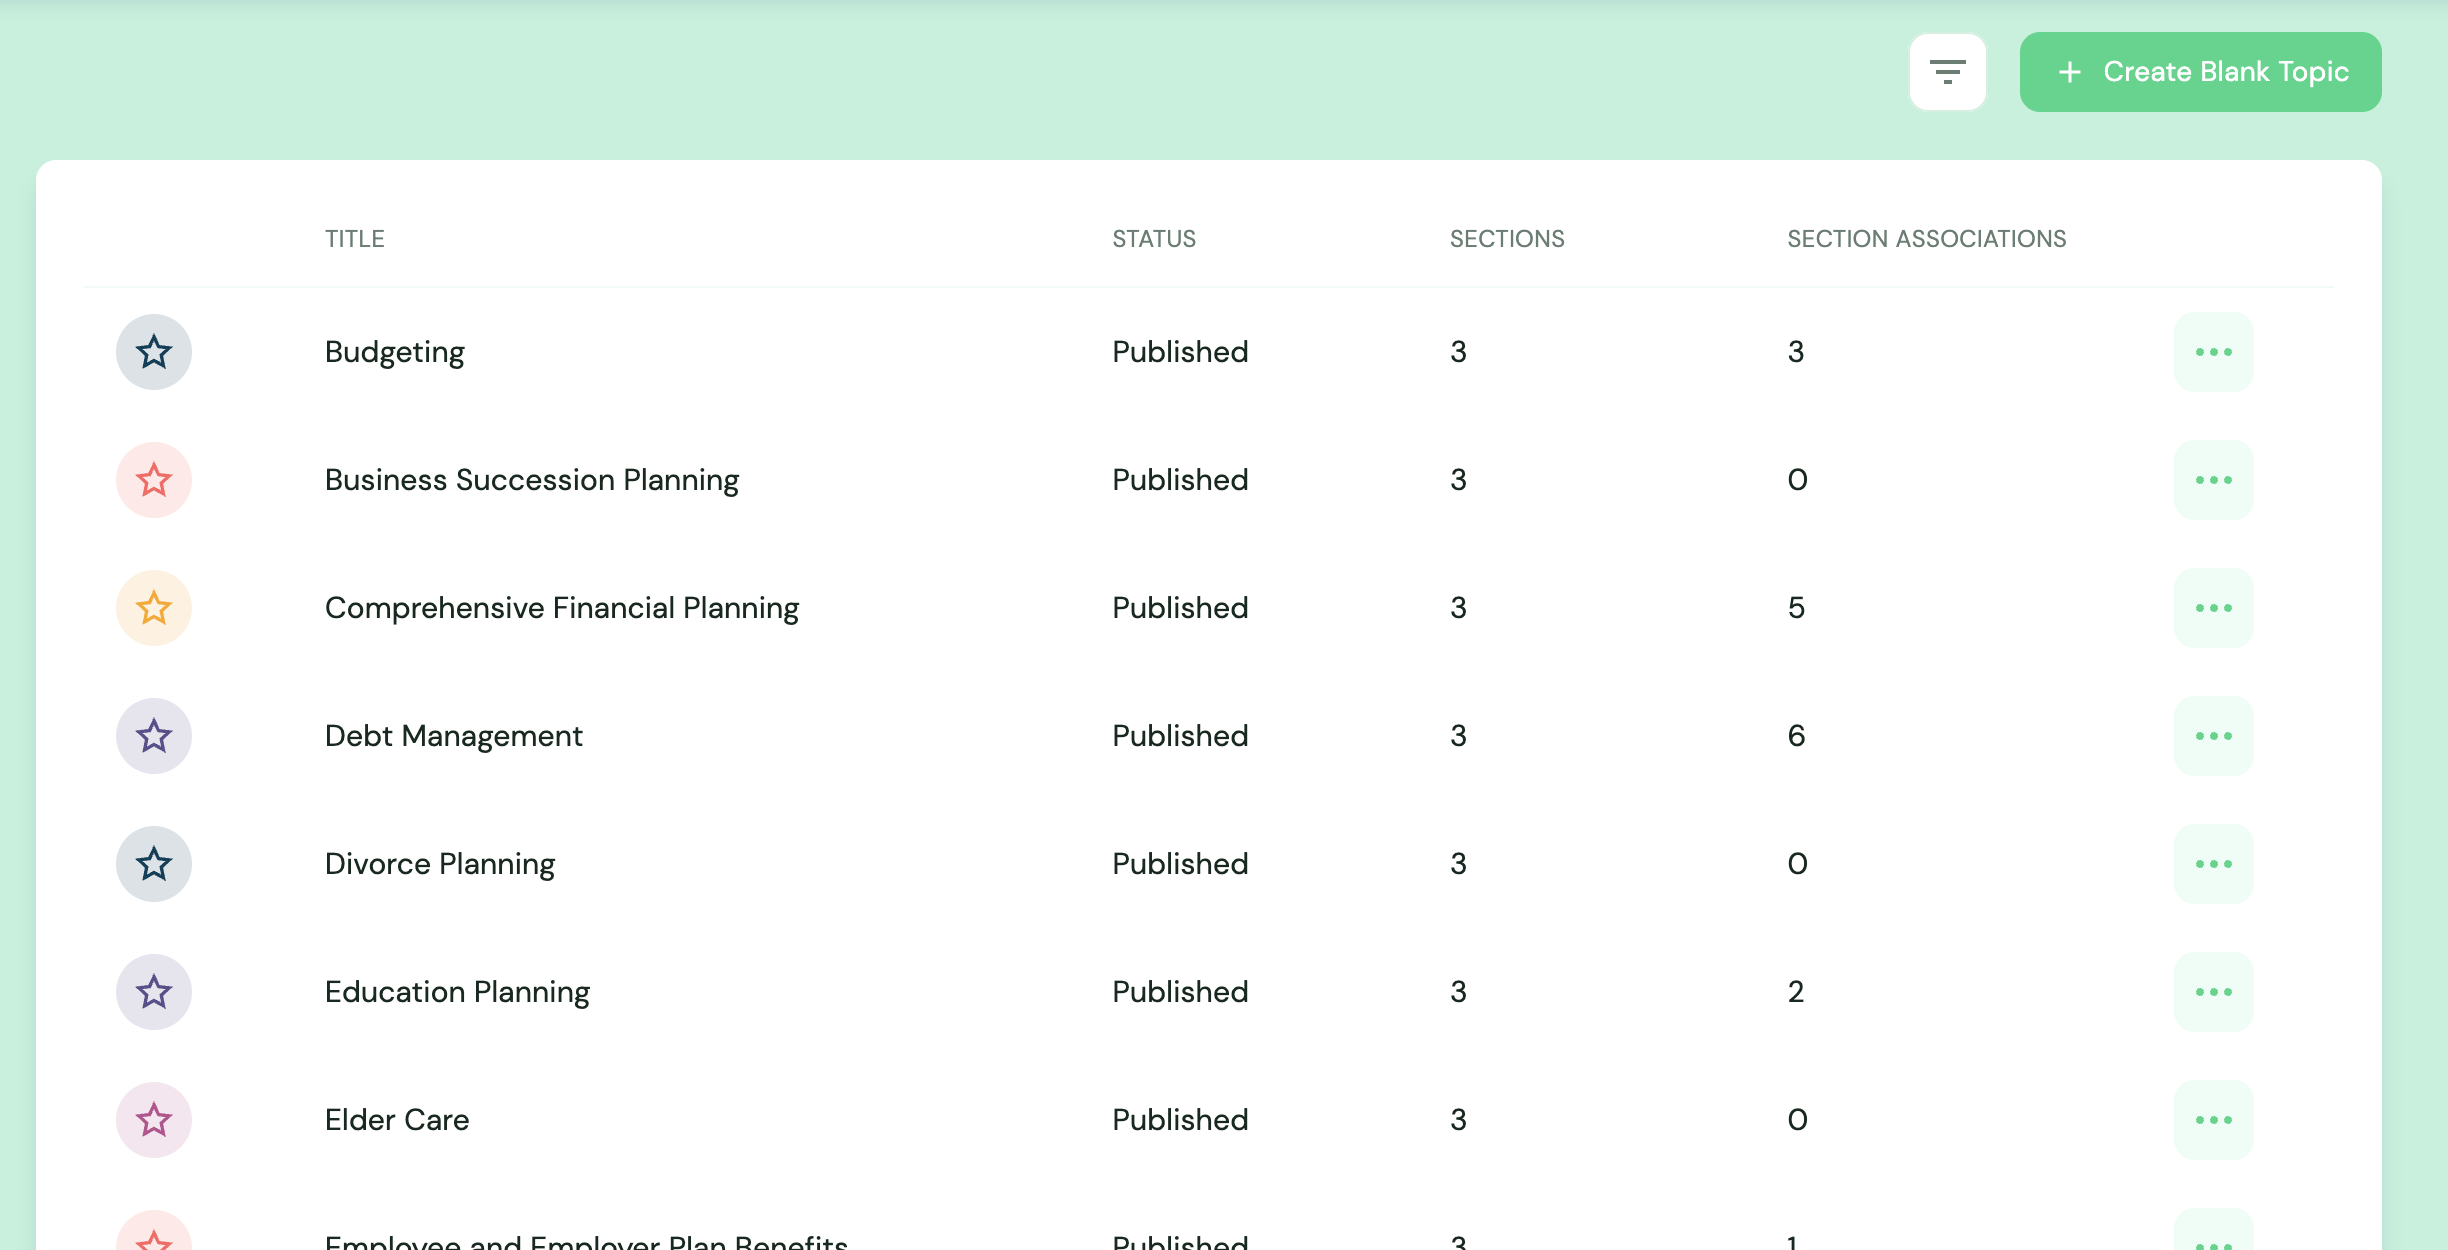Toggle the star for Budgeting

click(154, 351)
